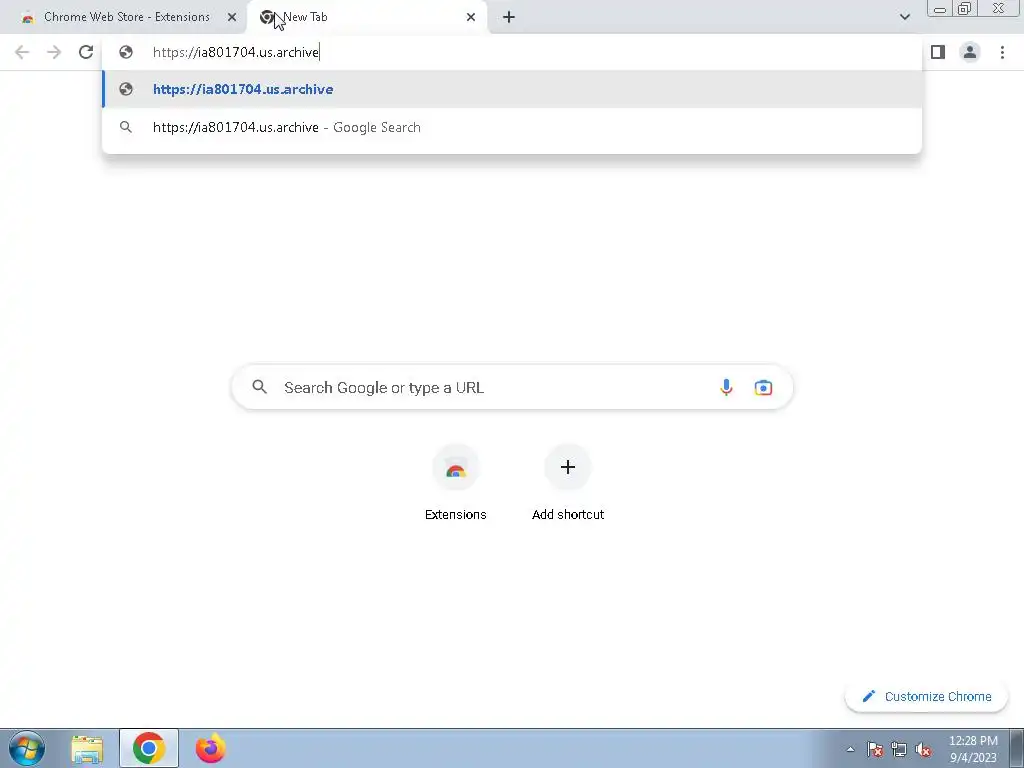Show hidden system tray icons arrow
Screen dimensions: 1024x768
coord(850,749)
